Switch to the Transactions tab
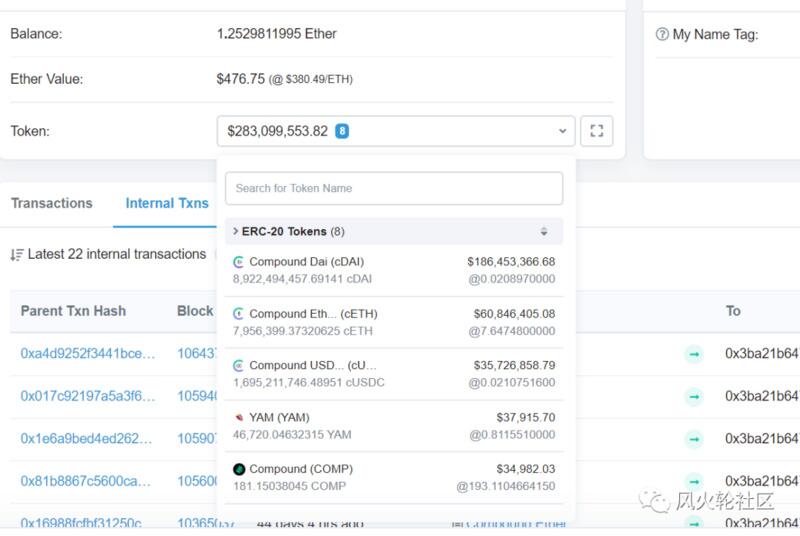 pos(52,203)
